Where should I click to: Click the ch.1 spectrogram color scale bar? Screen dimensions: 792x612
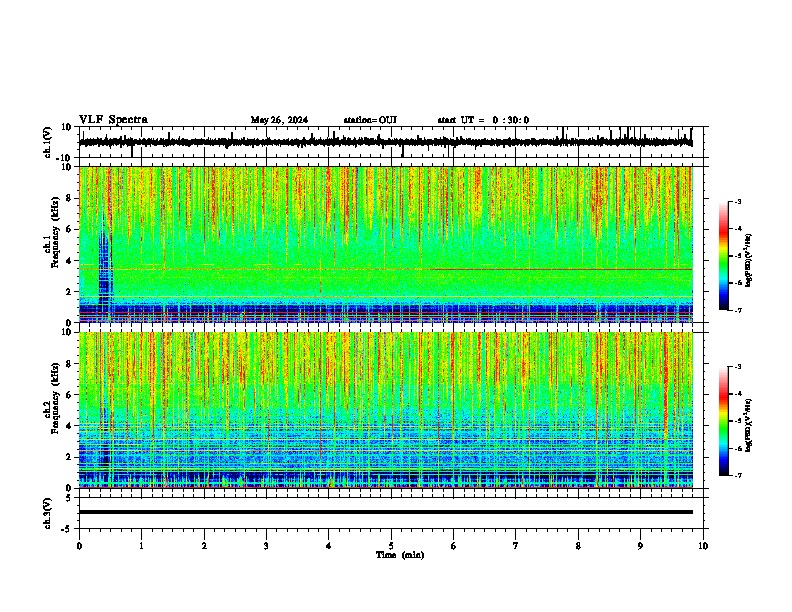pos(723,256)
